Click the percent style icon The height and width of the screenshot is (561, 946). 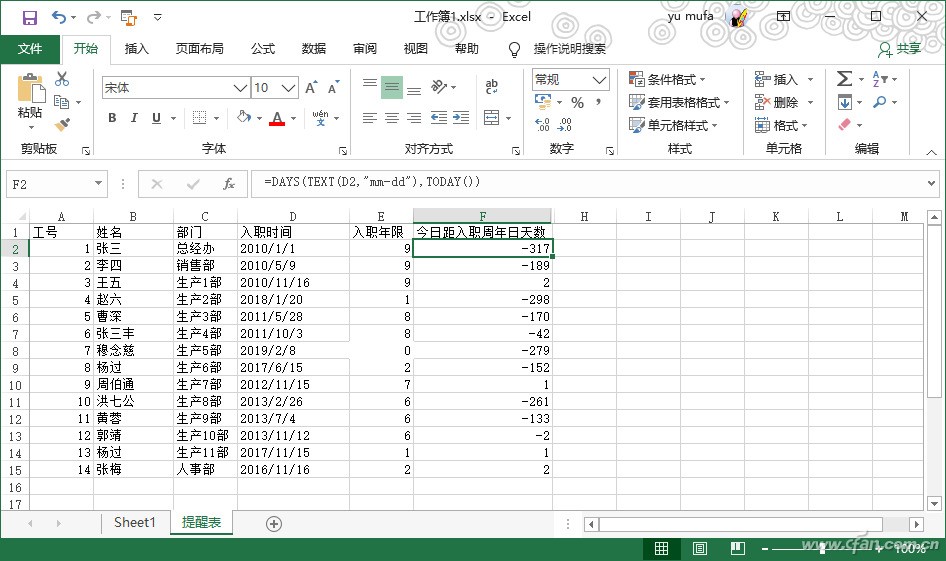tap(577, 103)
